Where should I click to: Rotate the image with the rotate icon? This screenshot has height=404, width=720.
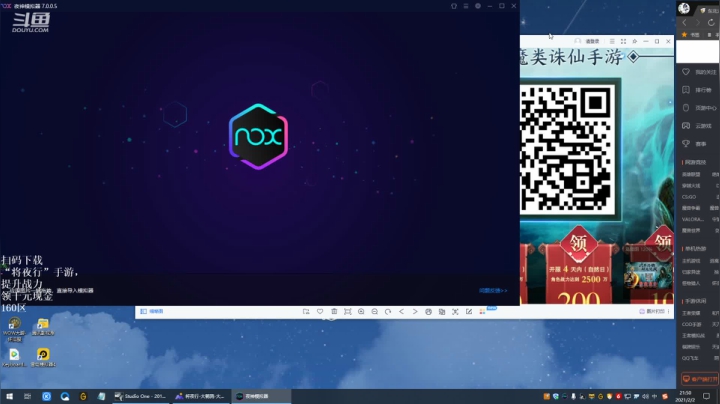(388, 311)
